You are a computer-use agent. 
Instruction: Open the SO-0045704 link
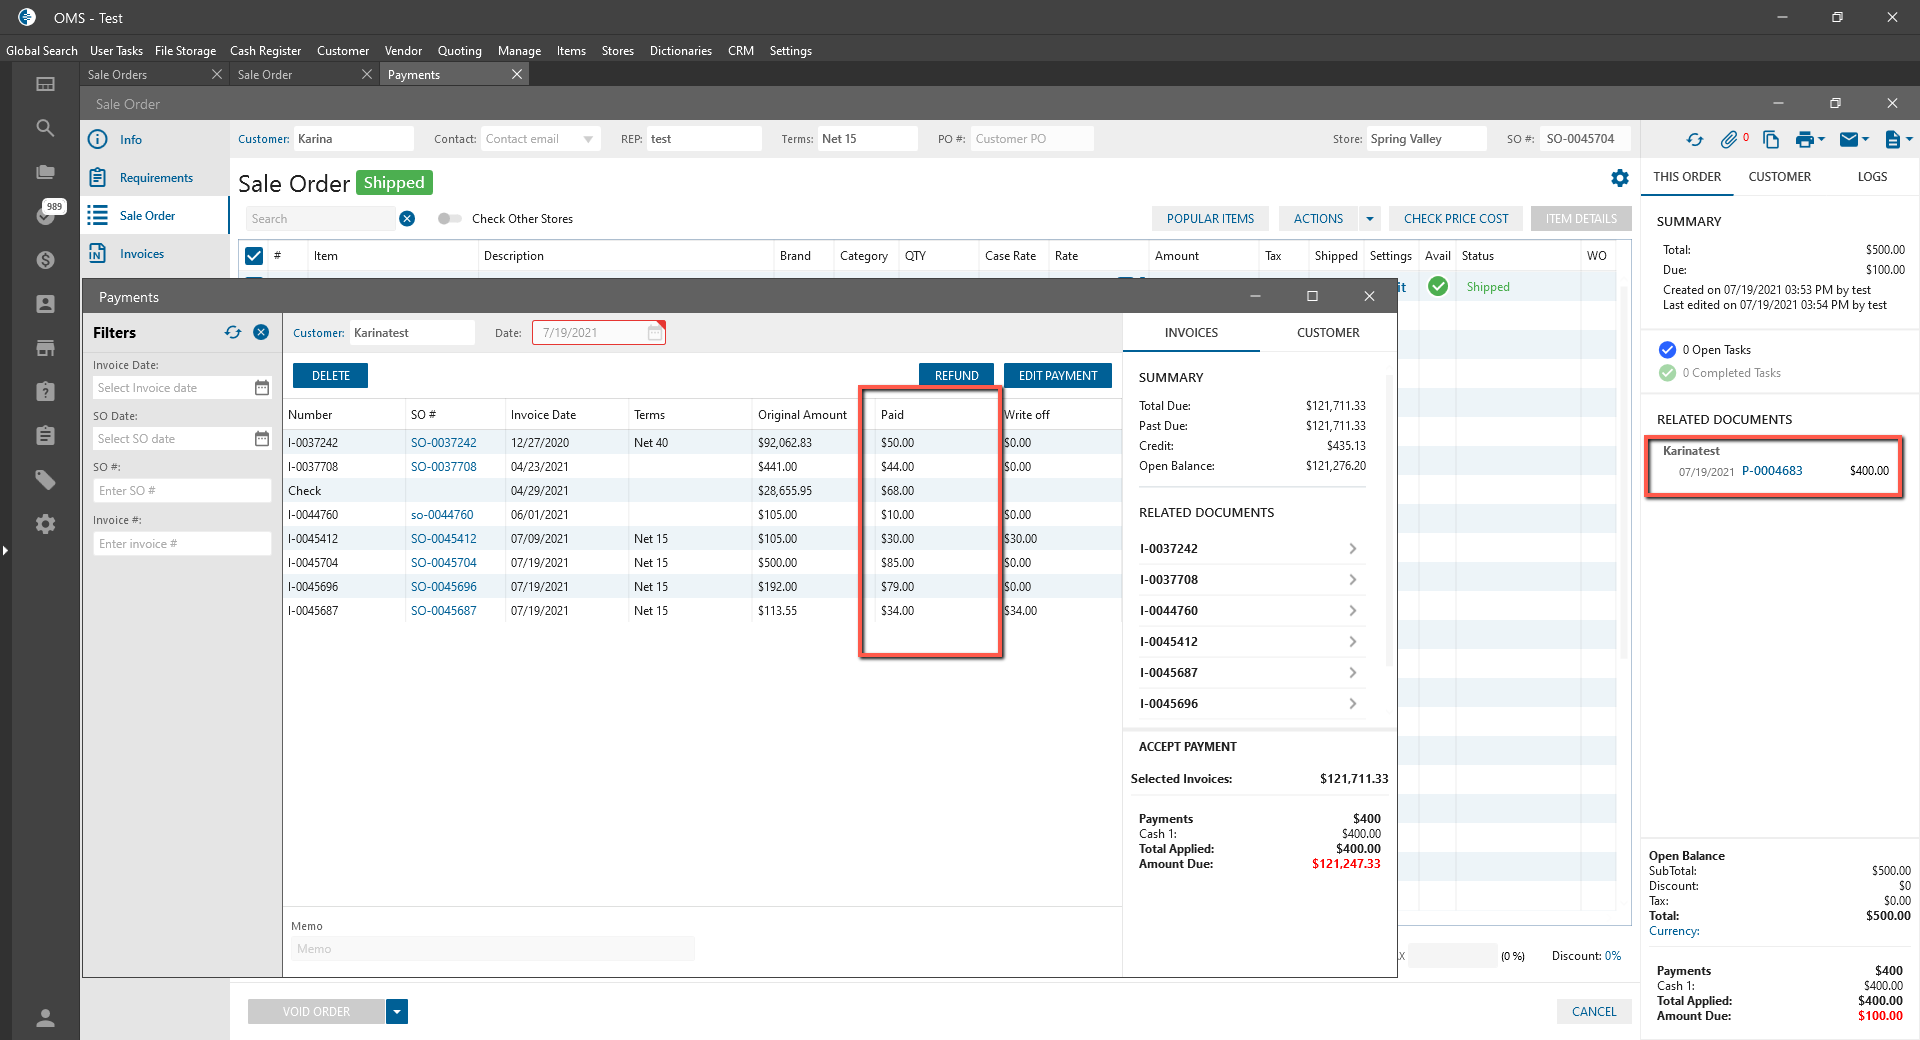click(x=443, y=563)
